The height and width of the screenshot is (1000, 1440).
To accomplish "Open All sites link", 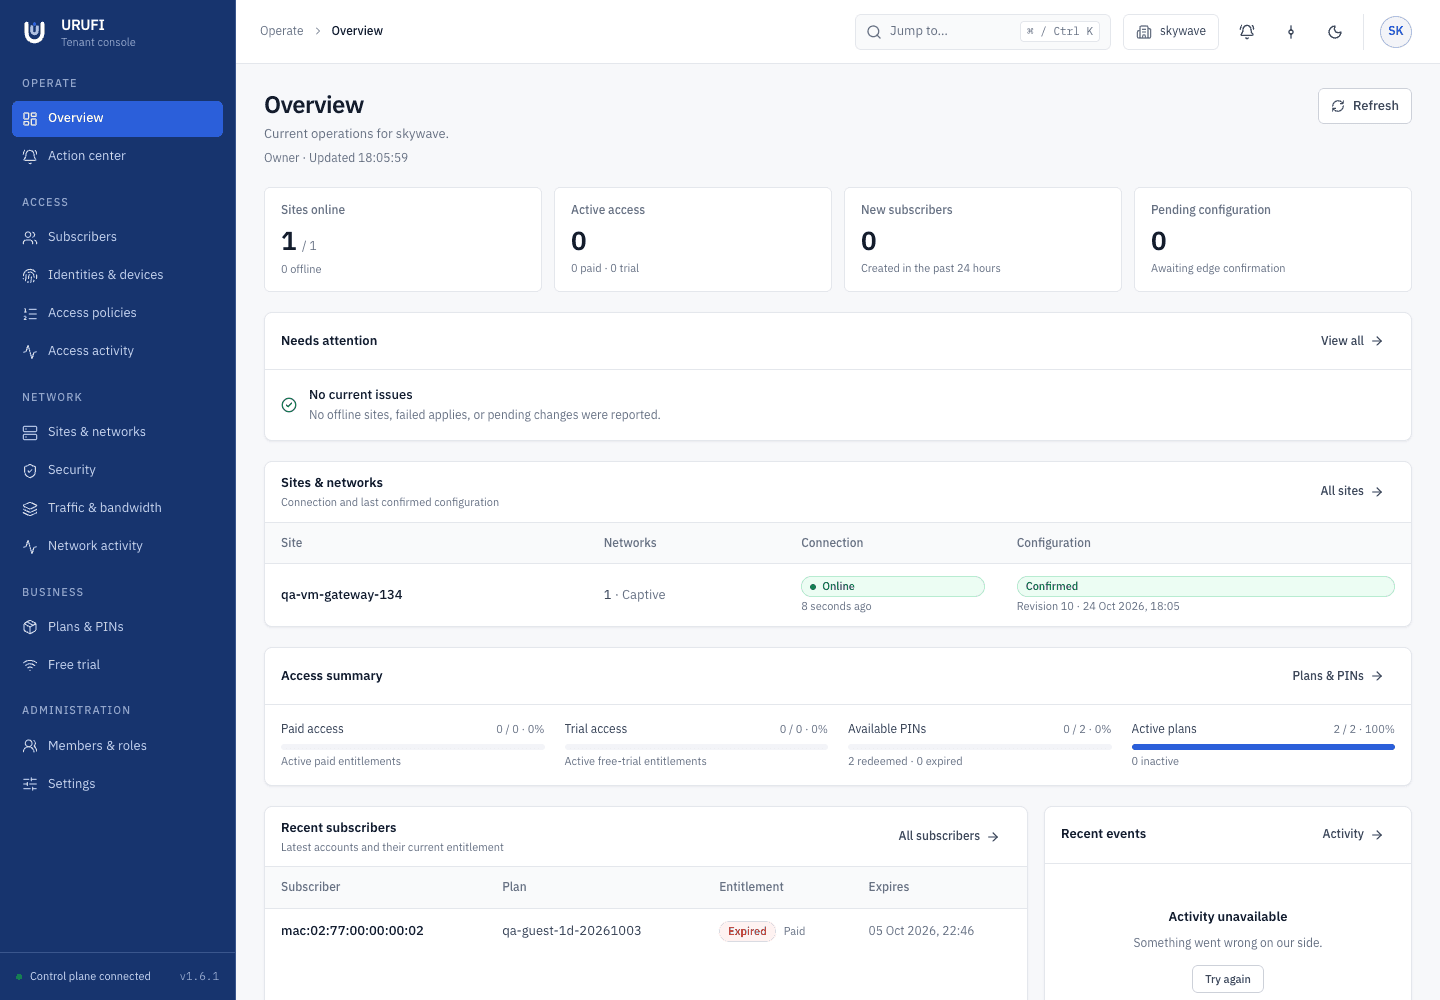I will (x=1352, y=491).
